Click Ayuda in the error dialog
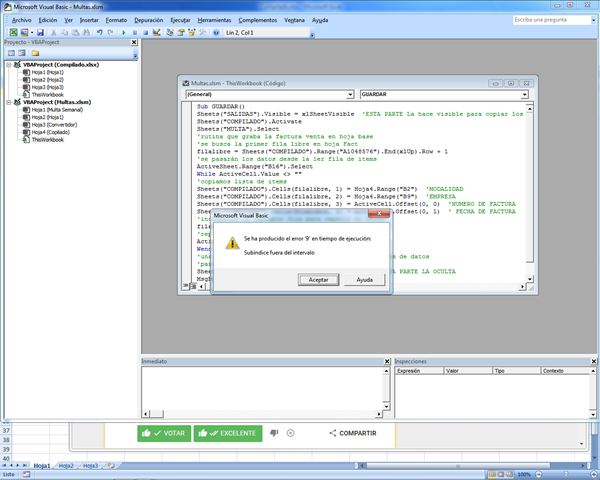The width and height of the screenshot is (600, 480). coord(365,280)
